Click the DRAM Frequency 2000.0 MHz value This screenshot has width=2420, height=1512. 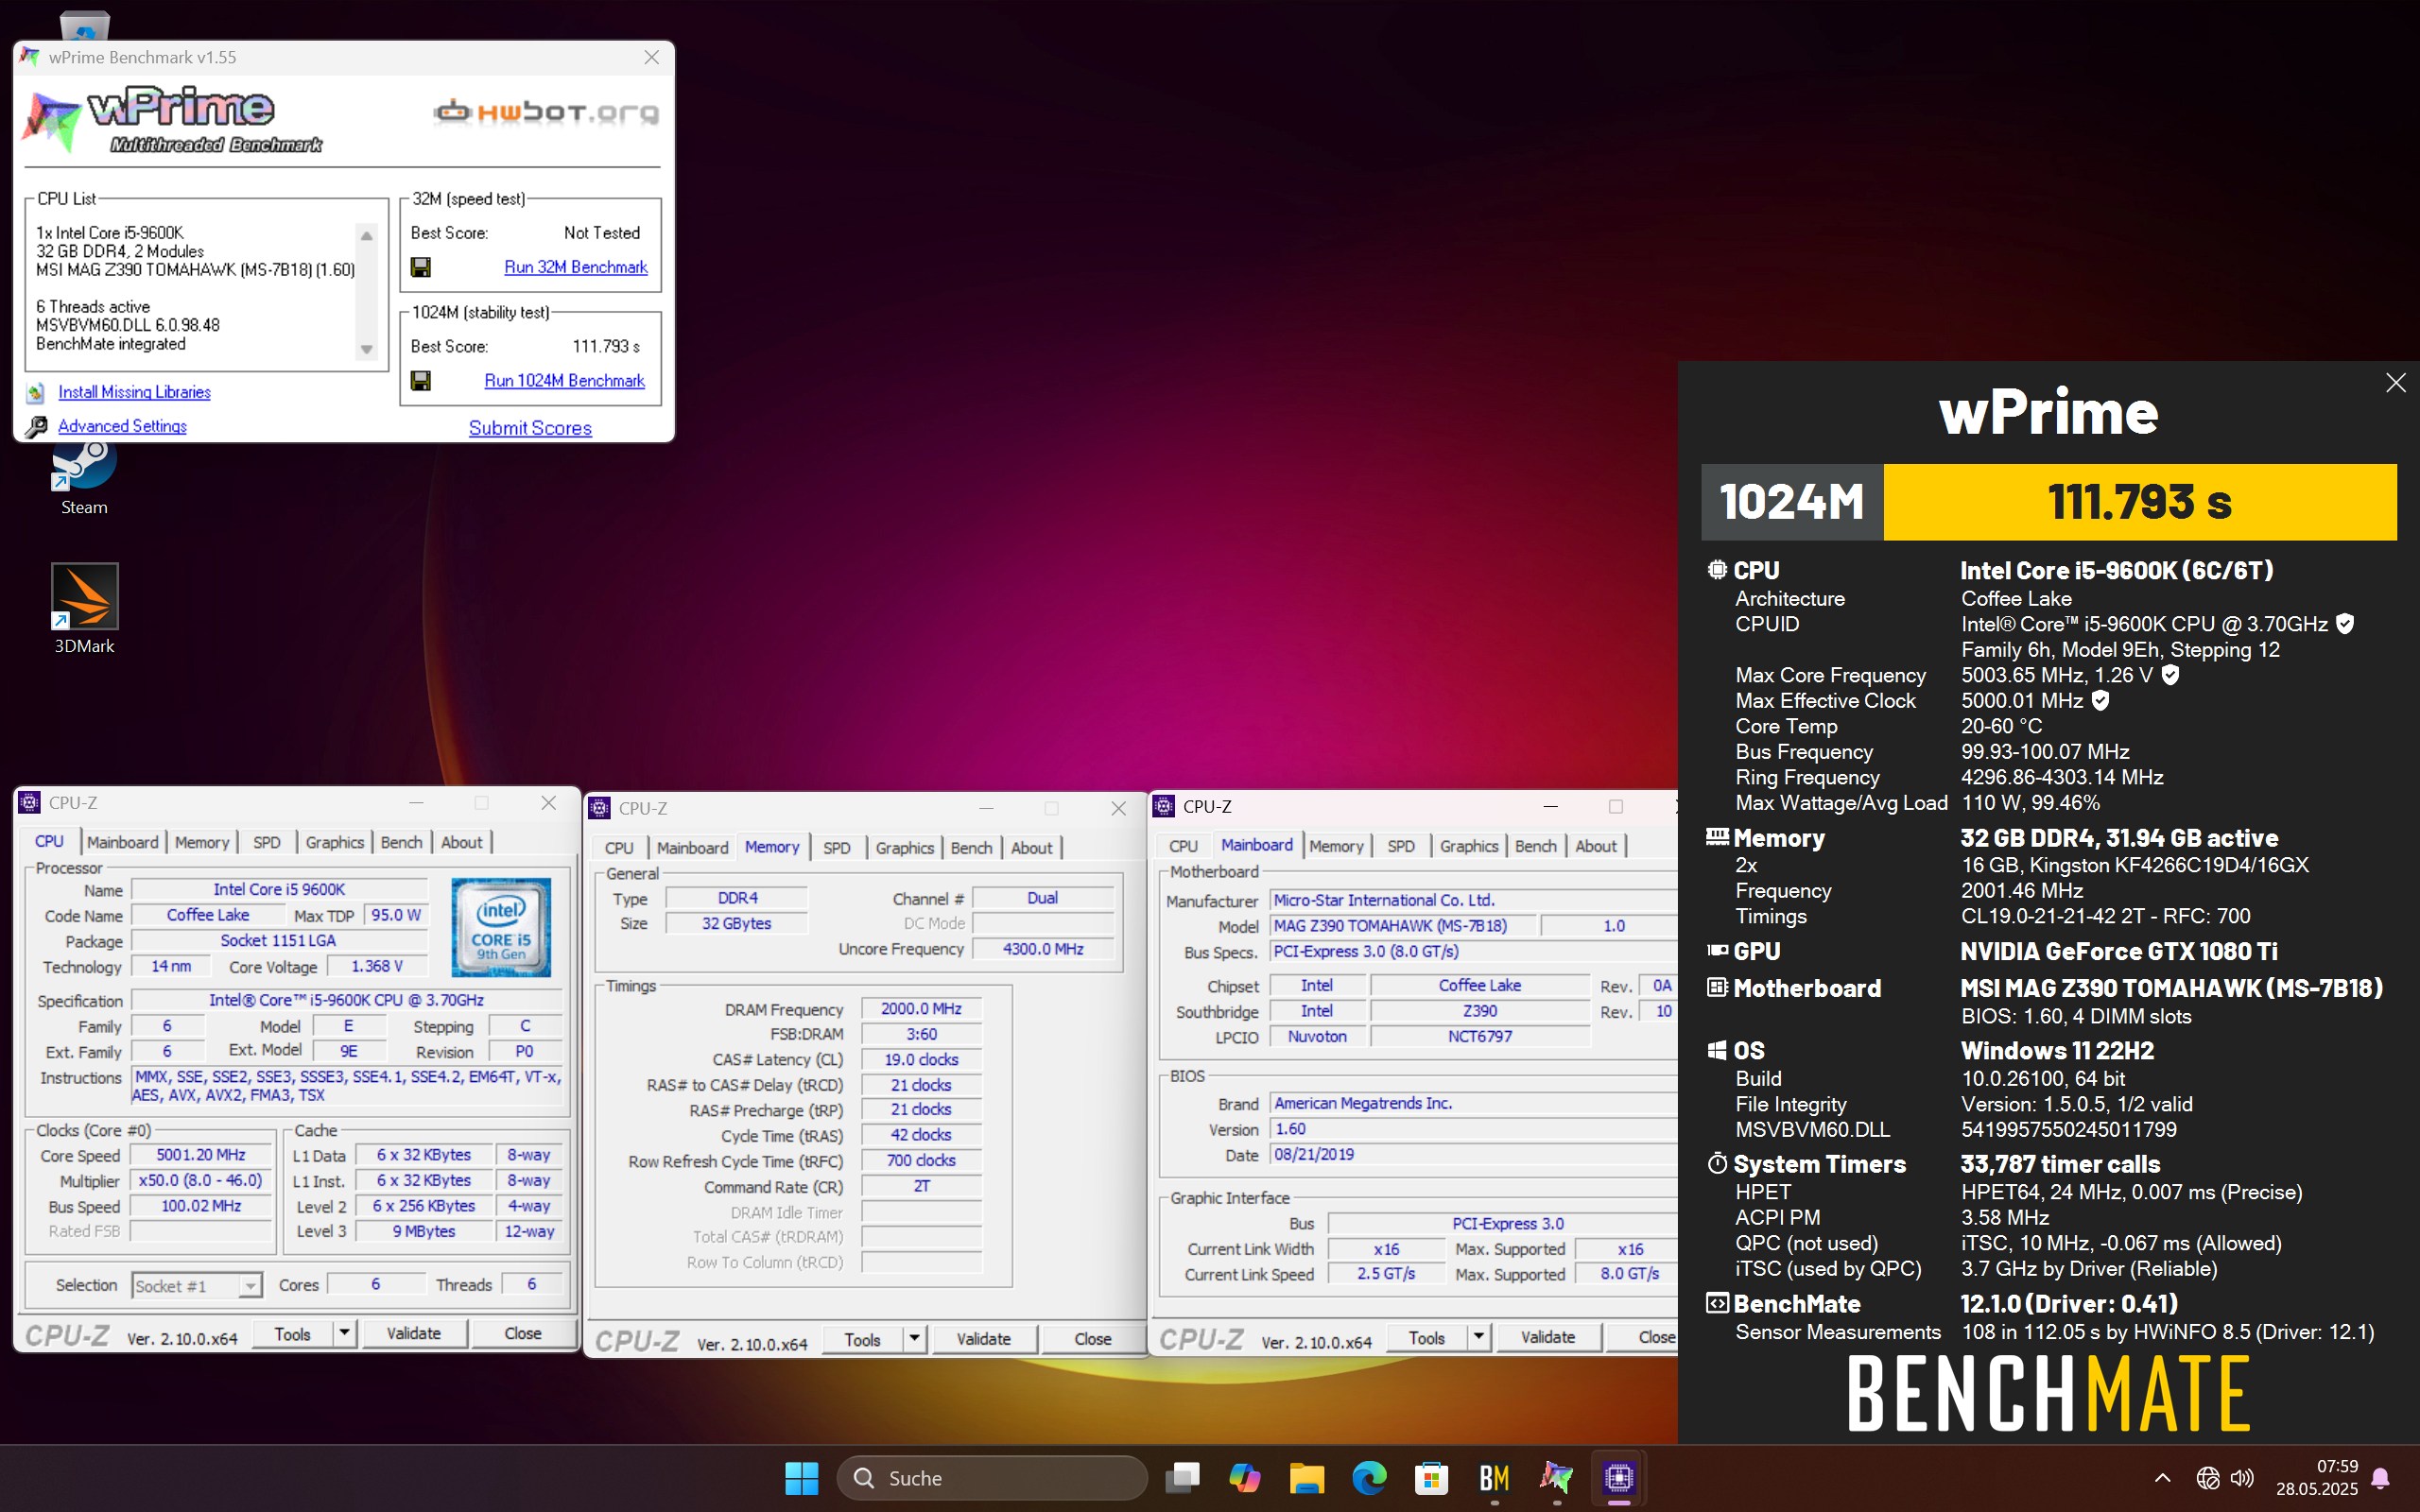tap(921, 1009)
